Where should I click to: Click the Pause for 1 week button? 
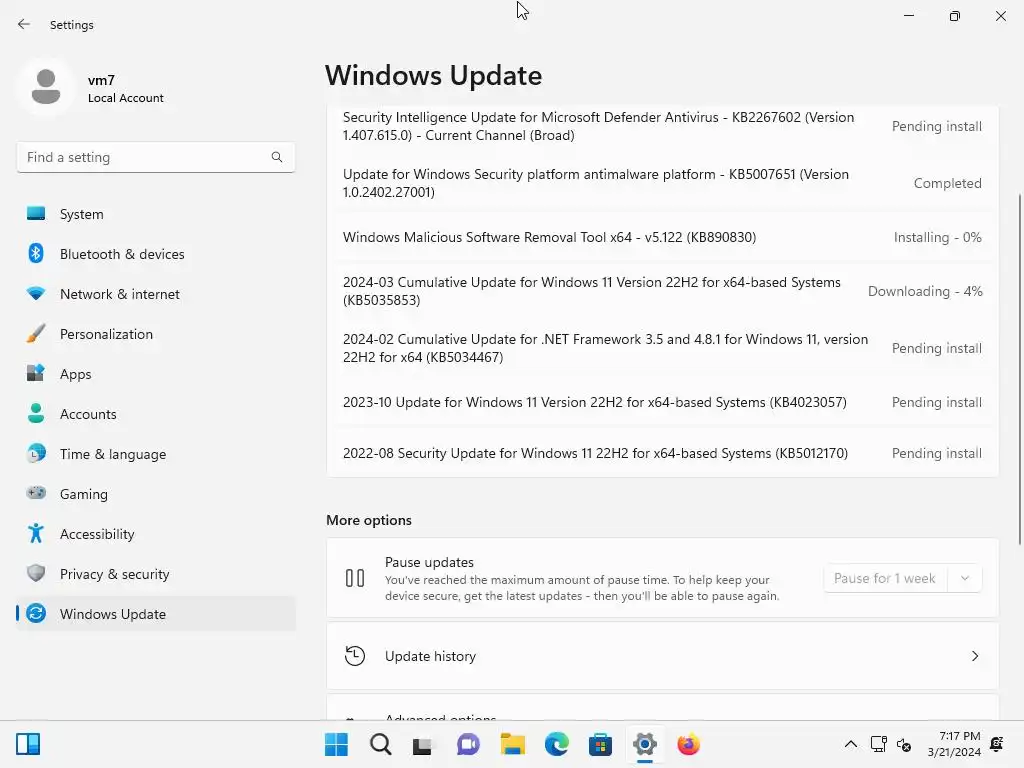[886, 578]
